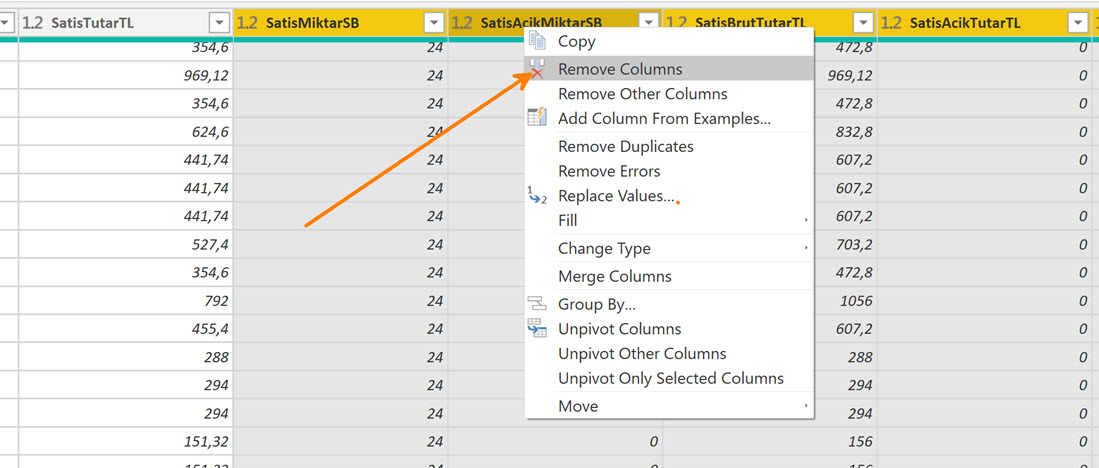Select Unpivot Columns
Viewport: 1099px width, 468px height.
669,329
